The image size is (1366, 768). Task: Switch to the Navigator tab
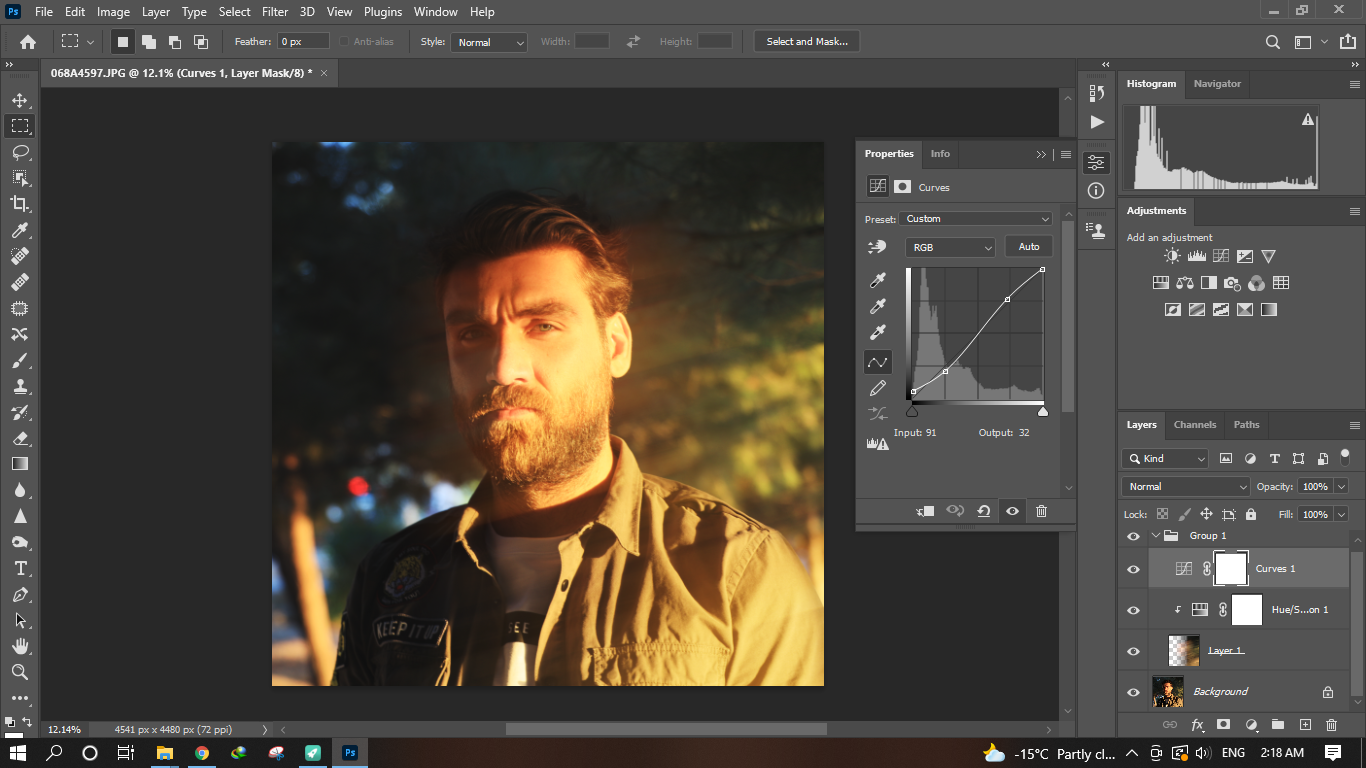point(1217,84)
